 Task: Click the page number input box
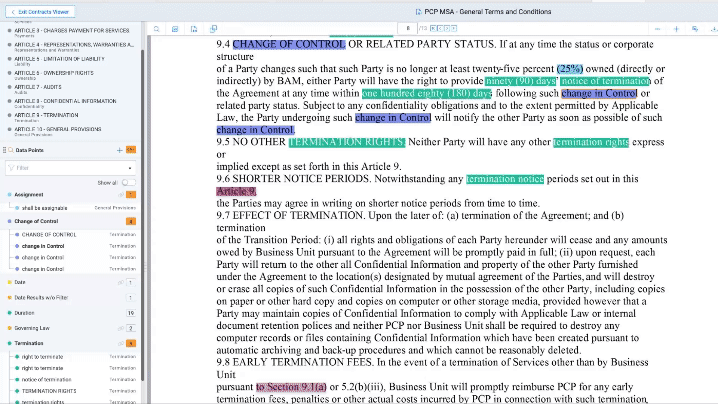click(407, 29)
